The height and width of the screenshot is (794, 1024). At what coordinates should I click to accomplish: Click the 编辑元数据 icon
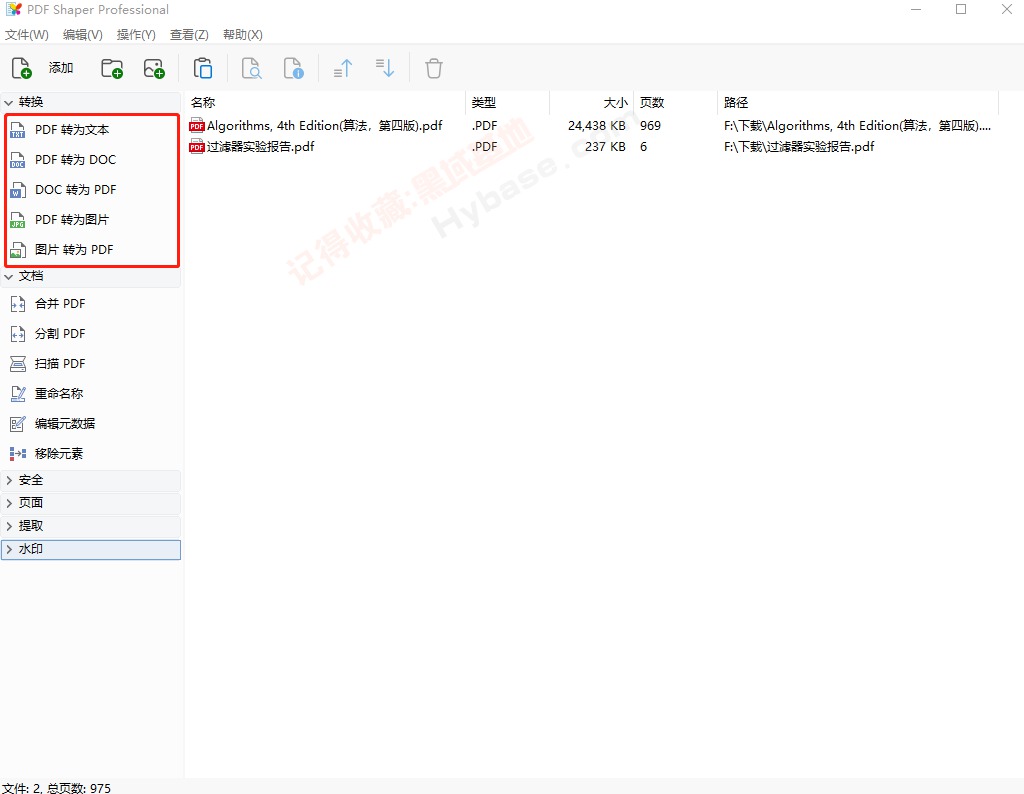[x=18, y=424]
